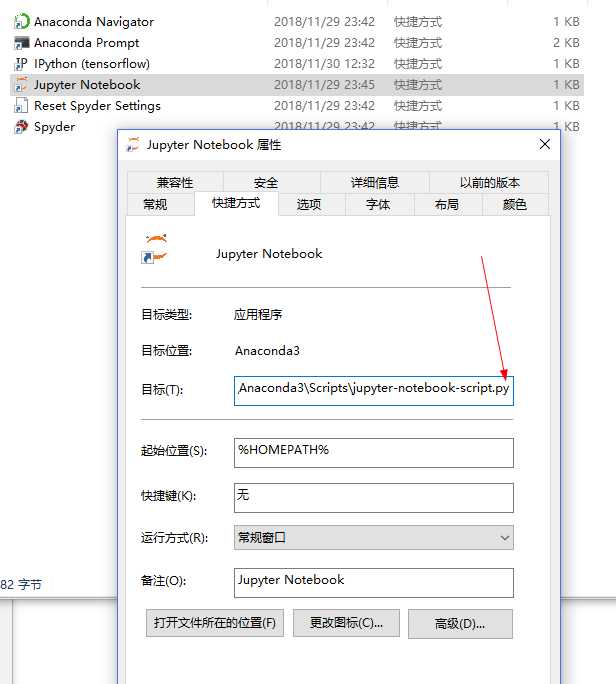Open the 字体 tab
Image resolution: width=616 pixels, height=684 pixels.
pyautogui.click(x=378, y=204)
